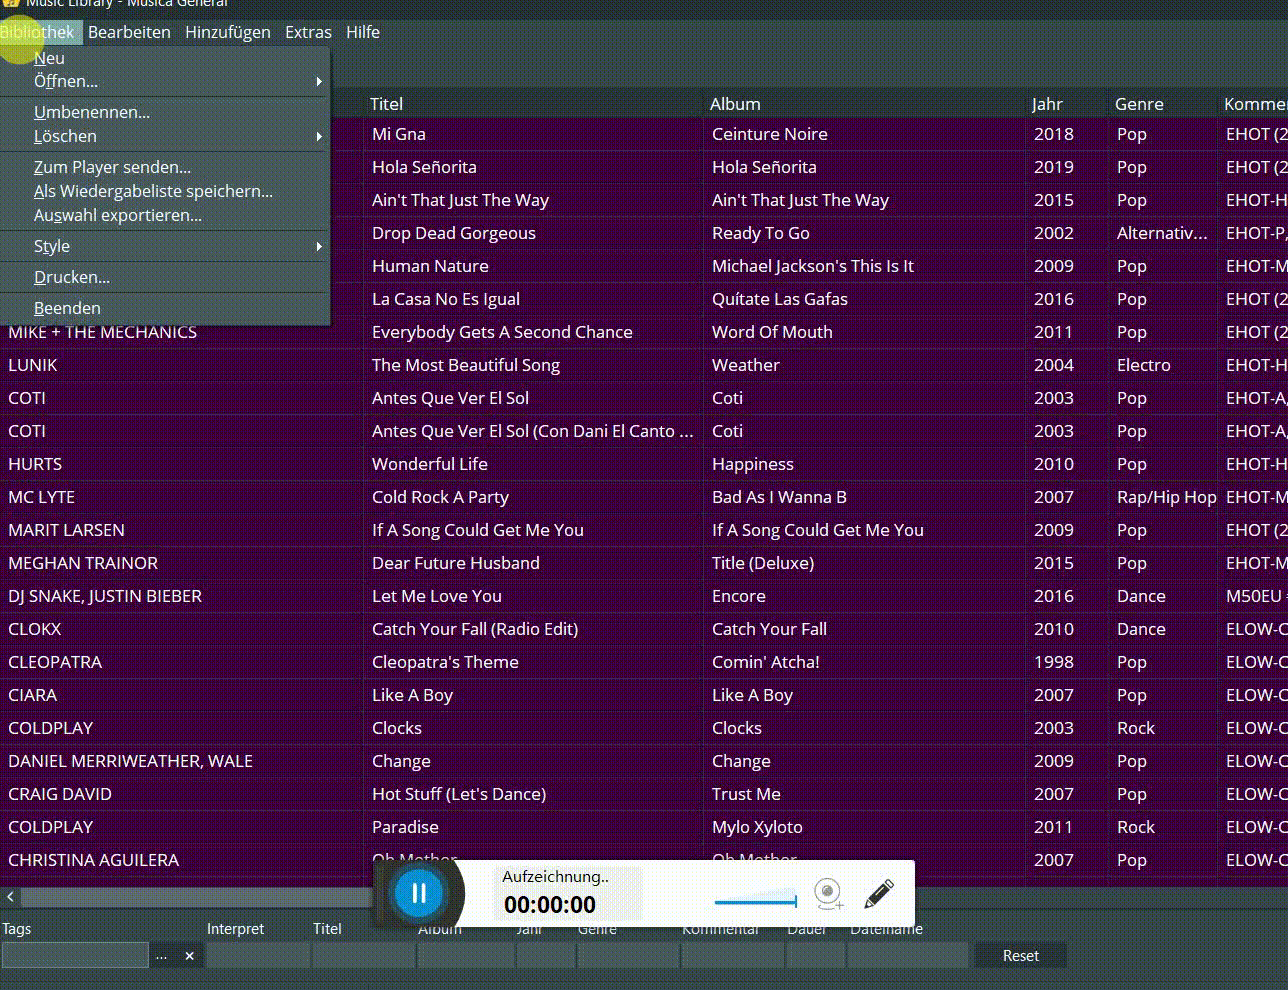The image size is (1288, 990).
Task: Clear the Tags filter with X
Action: pos(189,956)
